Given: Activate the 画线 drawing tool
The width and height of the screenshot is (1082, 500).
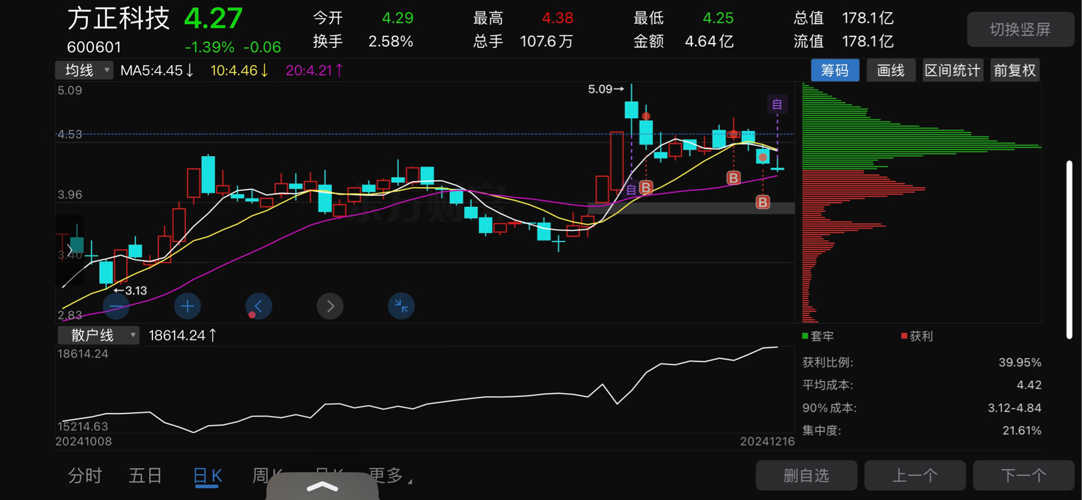Looking at the screenshot, I should point(891,70).
